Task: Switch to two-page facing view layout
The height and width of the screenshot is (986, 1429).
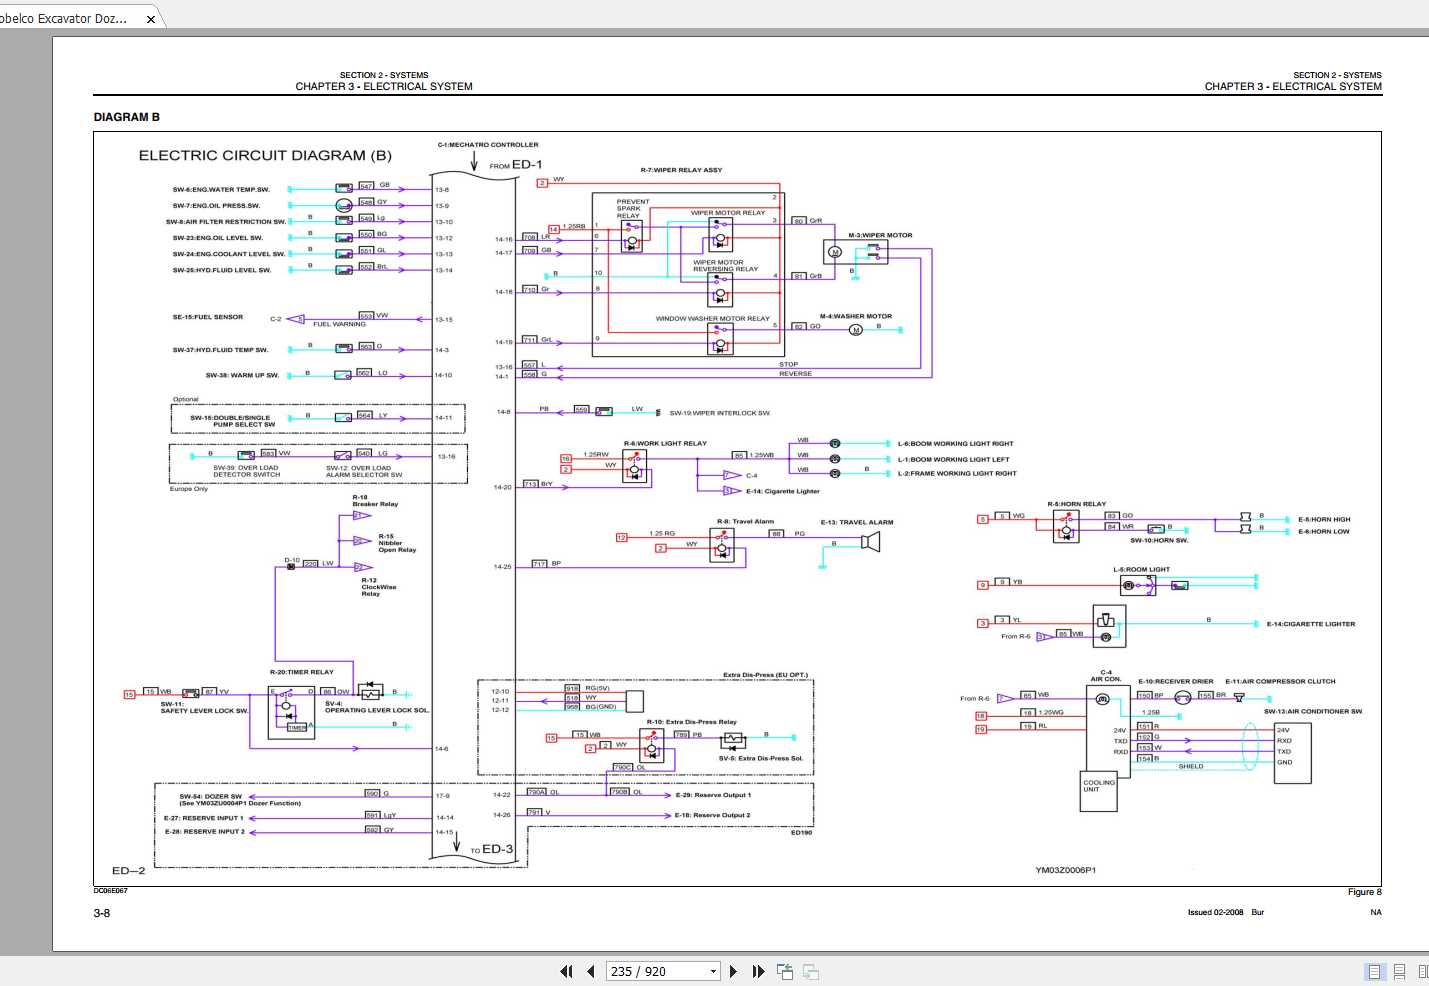Action: [1423, 971]
